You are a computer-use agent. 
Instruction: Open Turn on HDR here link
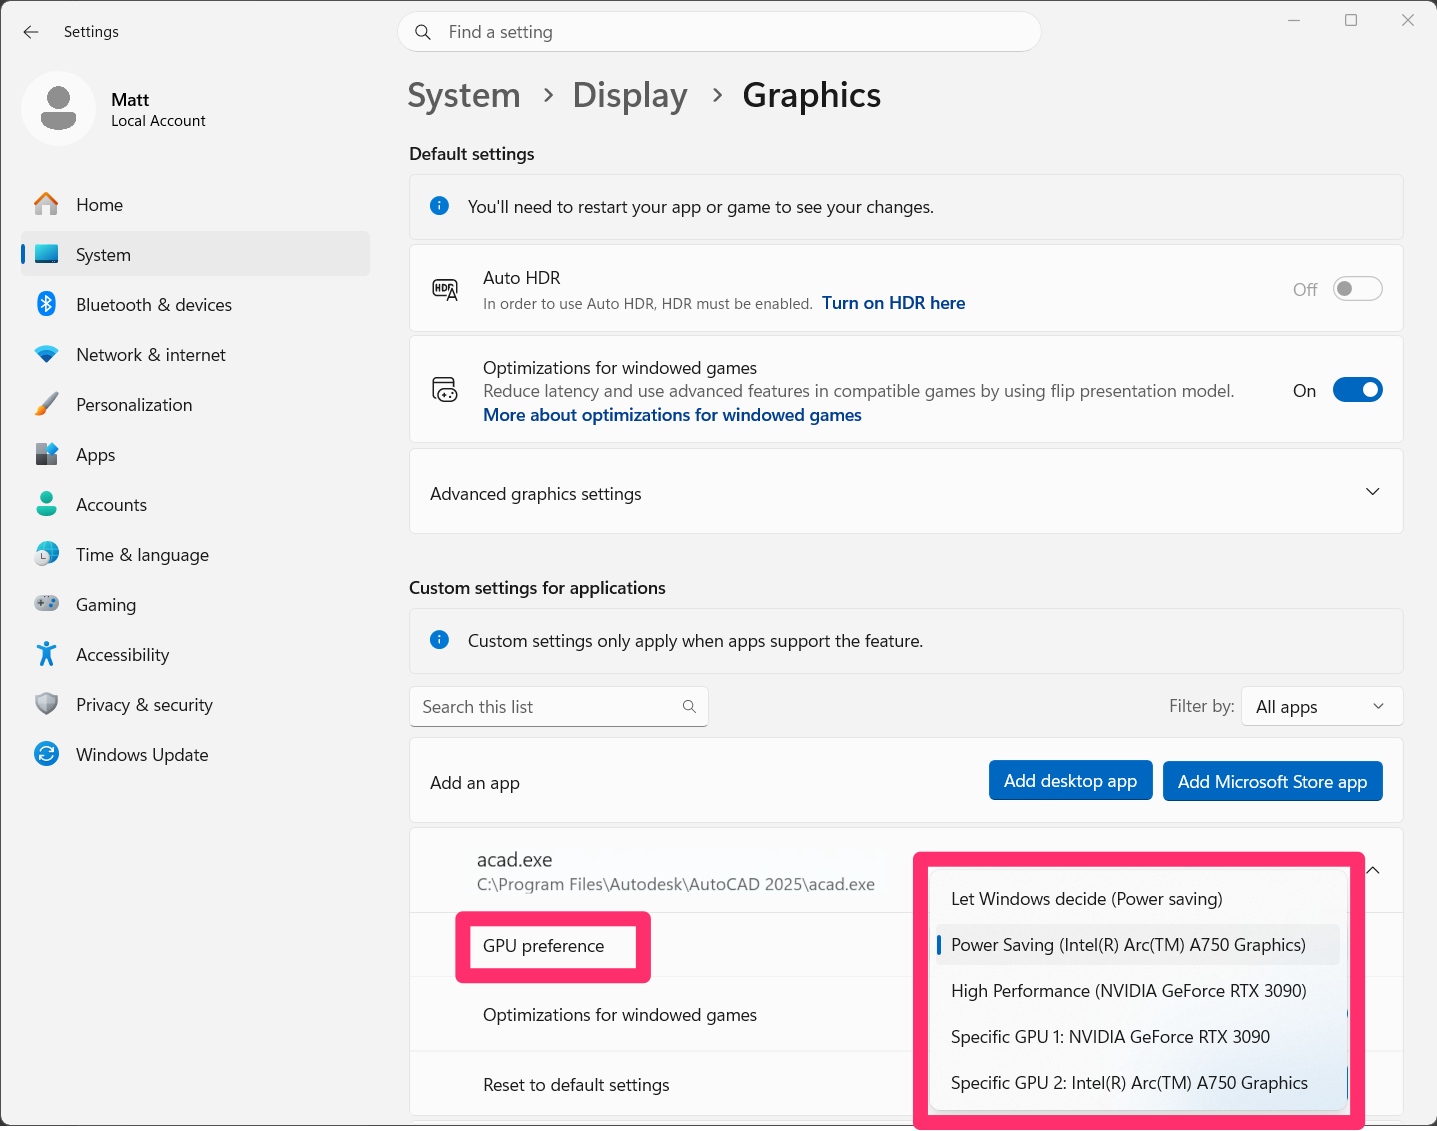click(893, 303)
